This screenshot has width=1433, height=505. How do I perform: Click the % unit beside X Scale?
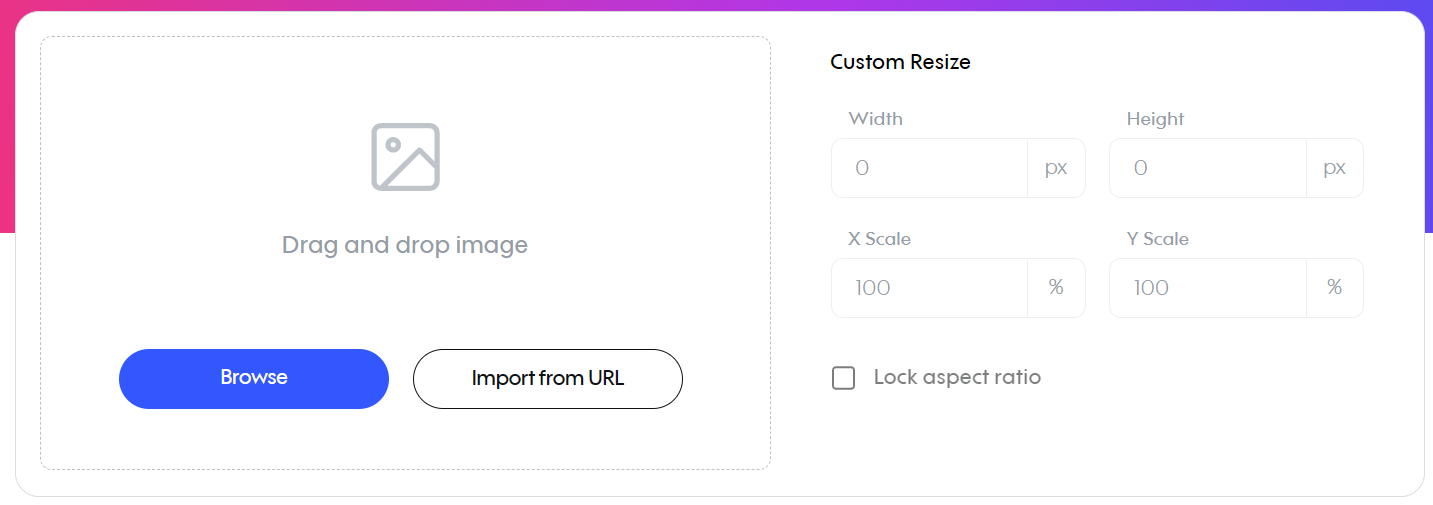pos(1056,288)
